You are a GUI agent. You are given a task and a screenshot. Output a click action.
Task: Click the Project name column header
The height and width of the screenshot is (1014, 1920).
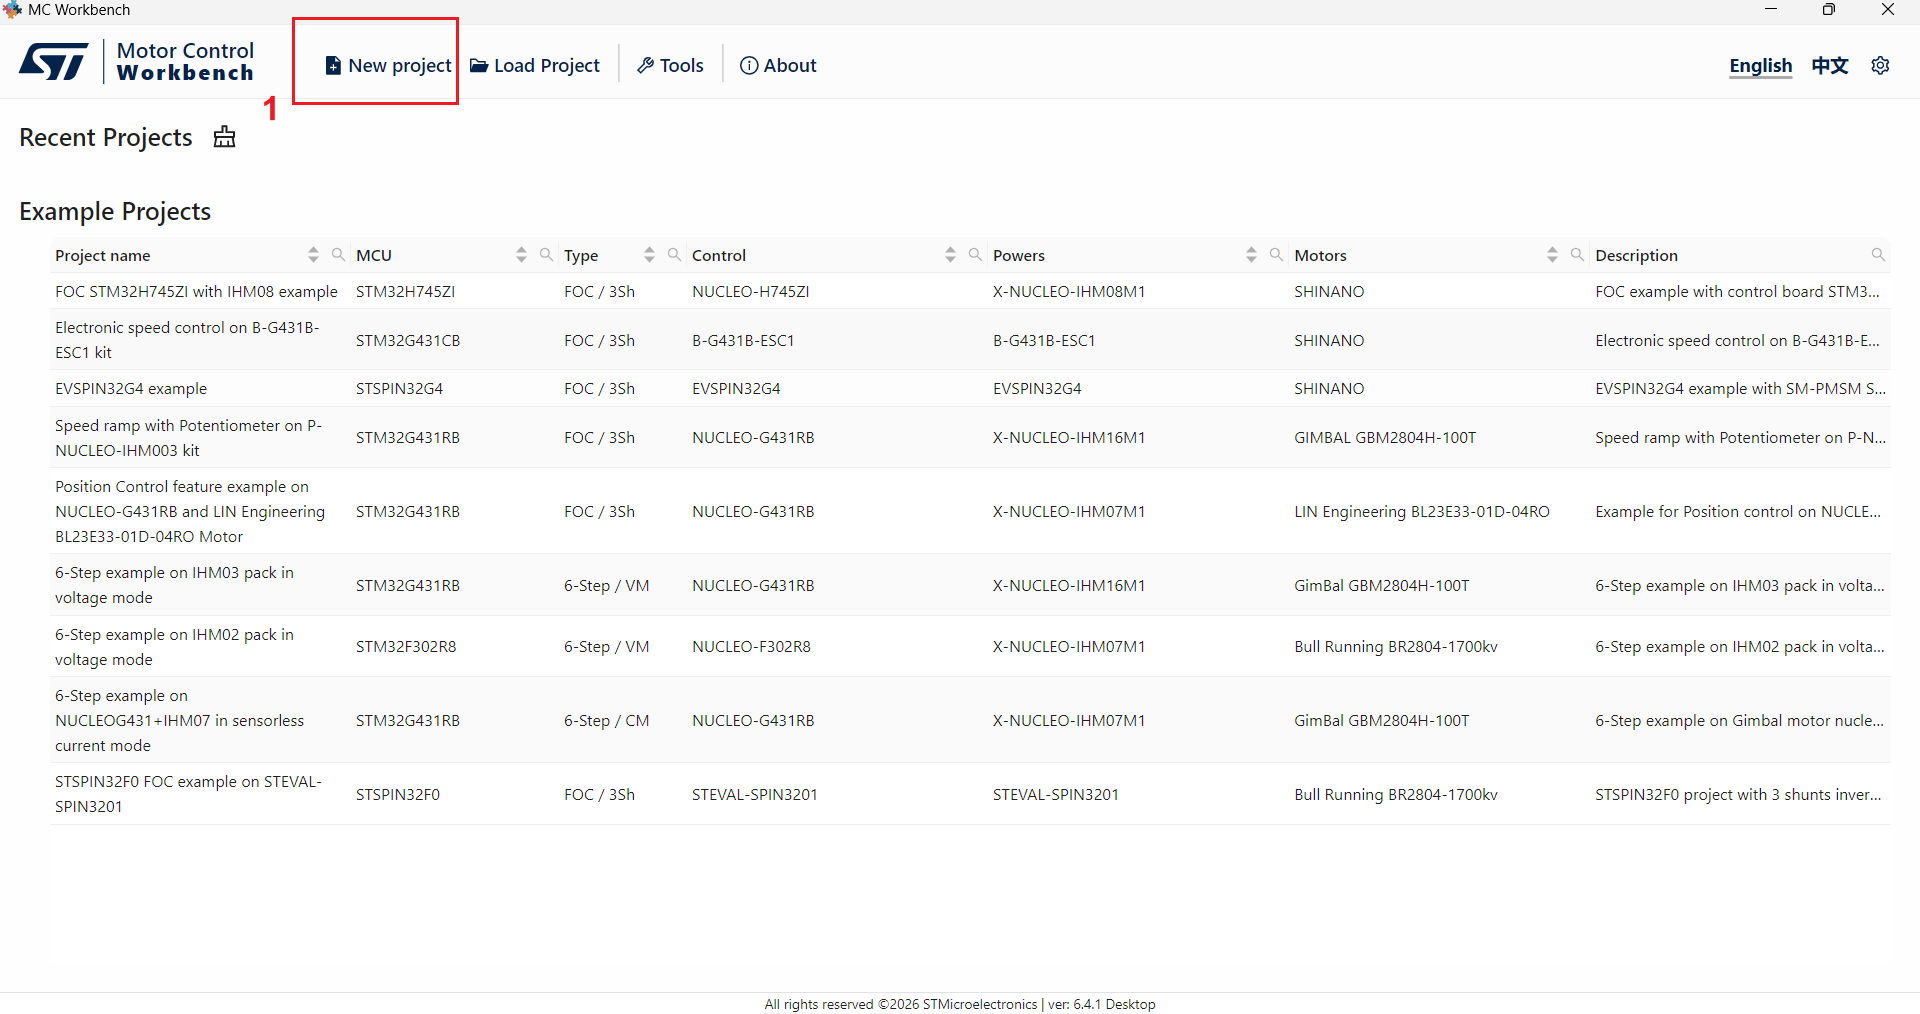[103, 256]
